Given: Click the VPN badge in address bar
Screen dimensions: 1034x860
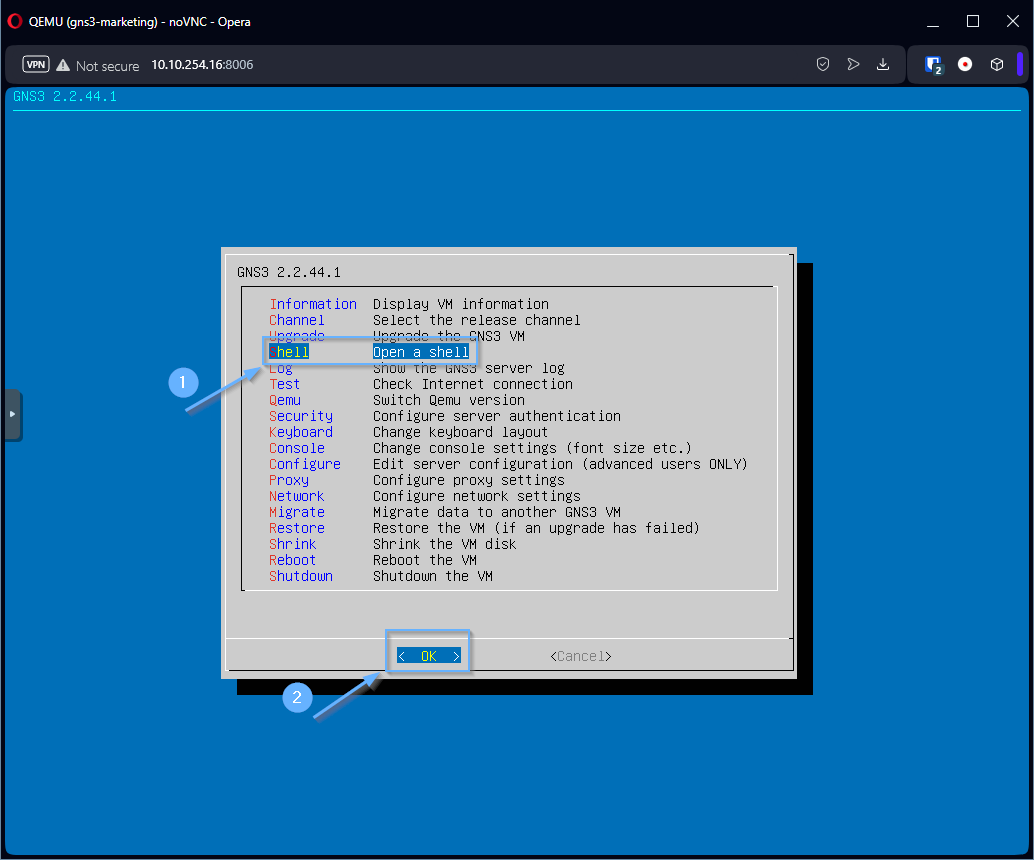Looking at the screenshot, I should pos(36,65).
